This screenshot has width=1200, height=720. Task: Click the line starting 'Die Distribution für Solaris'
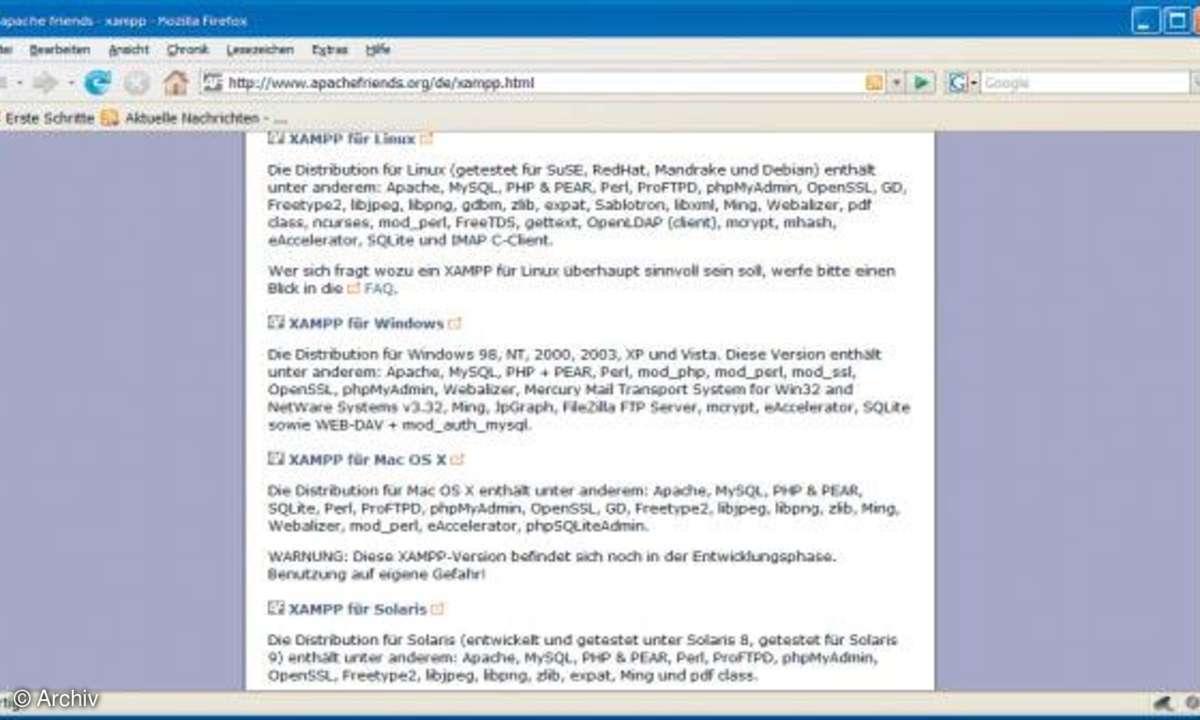(583, 639)
